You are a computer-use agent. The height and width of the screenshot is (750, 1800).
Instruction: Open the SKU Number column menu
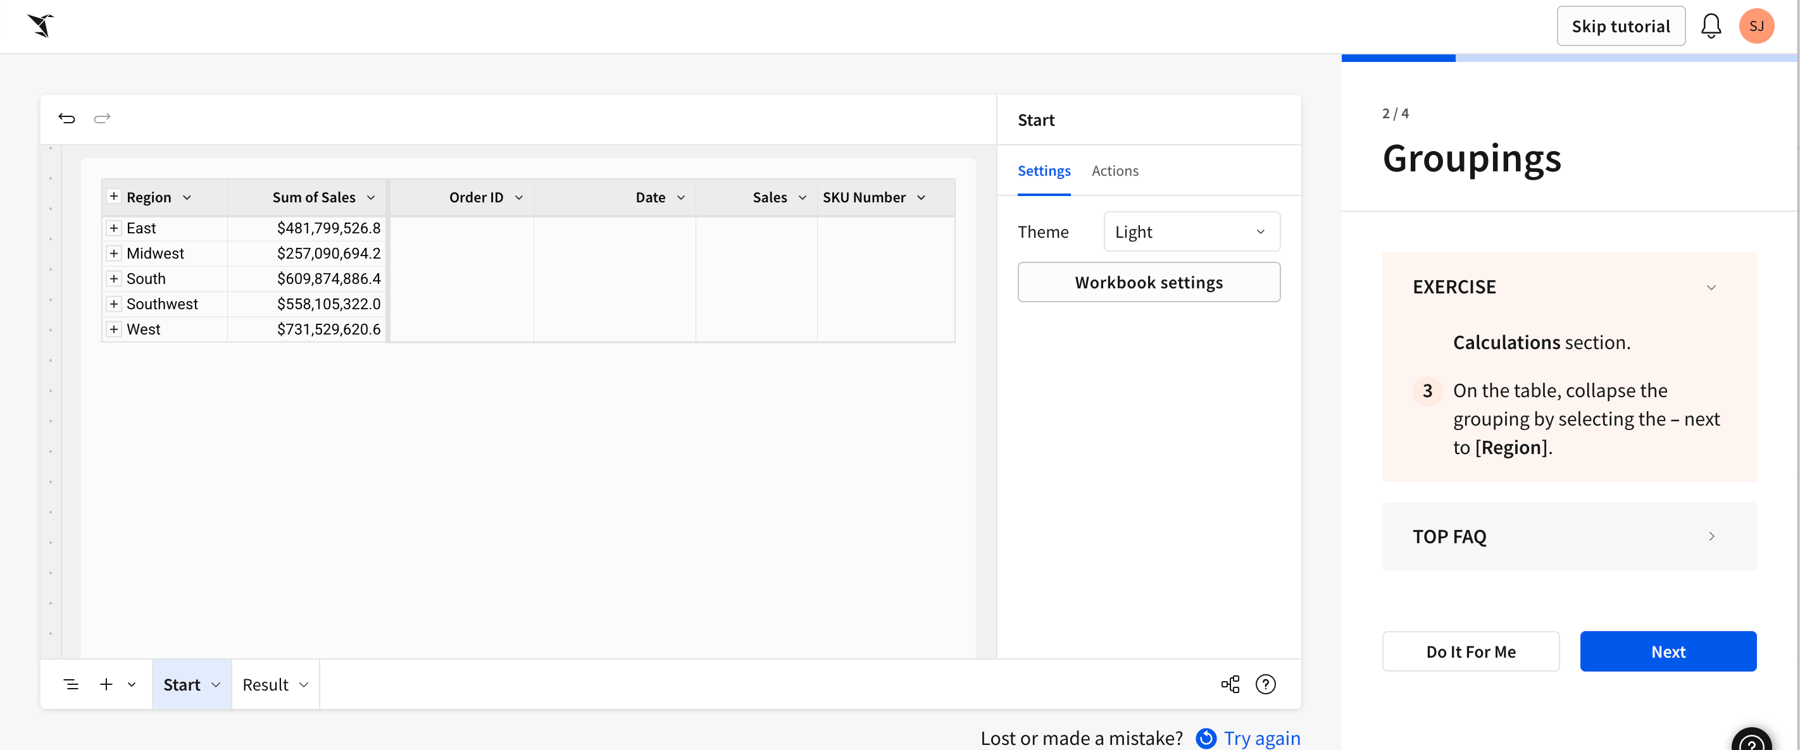(921, 198)
